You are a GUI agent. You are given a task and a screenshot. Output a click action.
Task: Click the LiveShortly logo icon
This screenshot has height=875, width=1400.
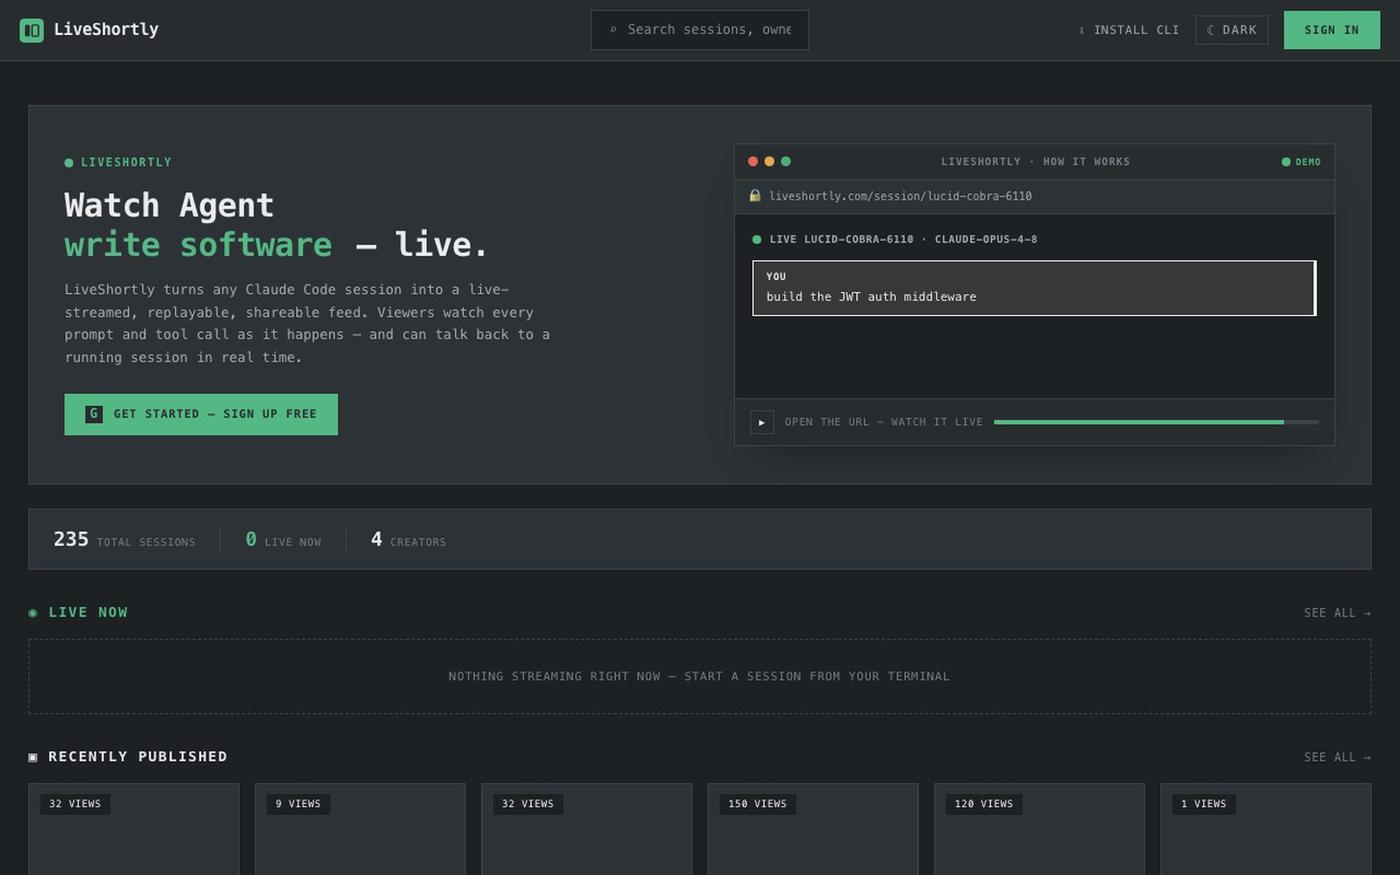click(32, 30)
